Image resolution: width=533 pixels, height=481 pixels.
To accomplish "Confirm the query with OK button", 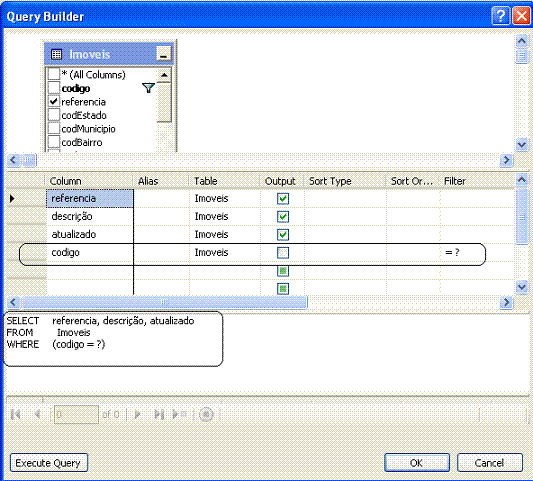I will click(x=417, y=463).
